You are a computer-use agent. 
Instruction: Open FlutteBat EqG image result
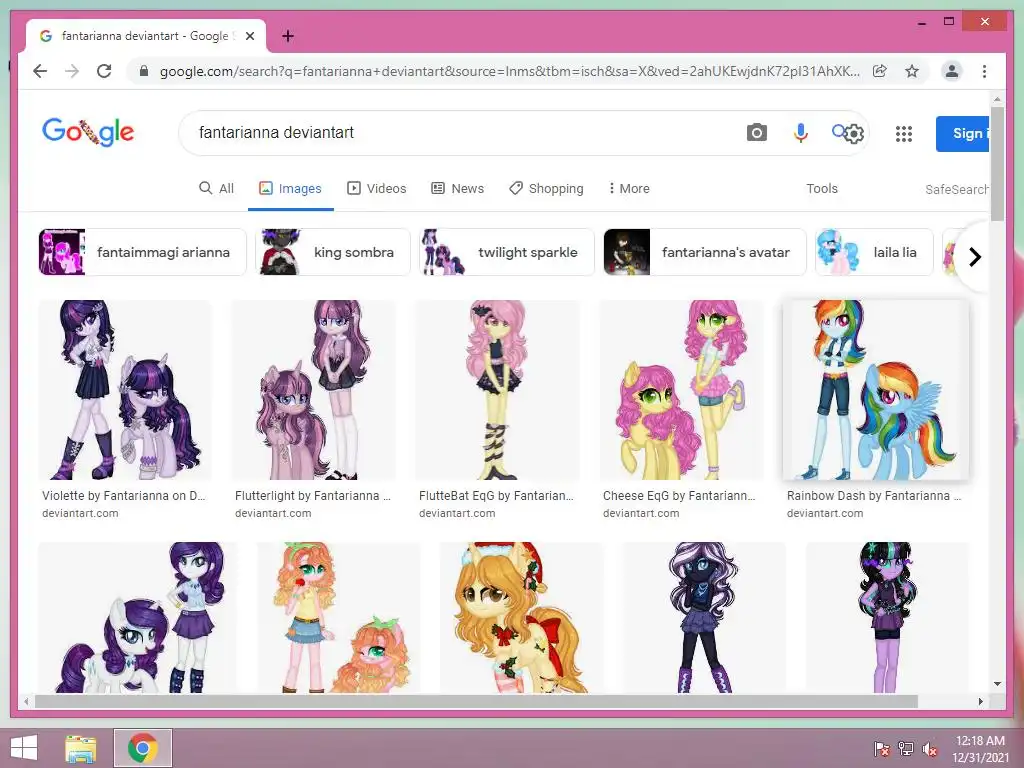click(x=498, y=390)
